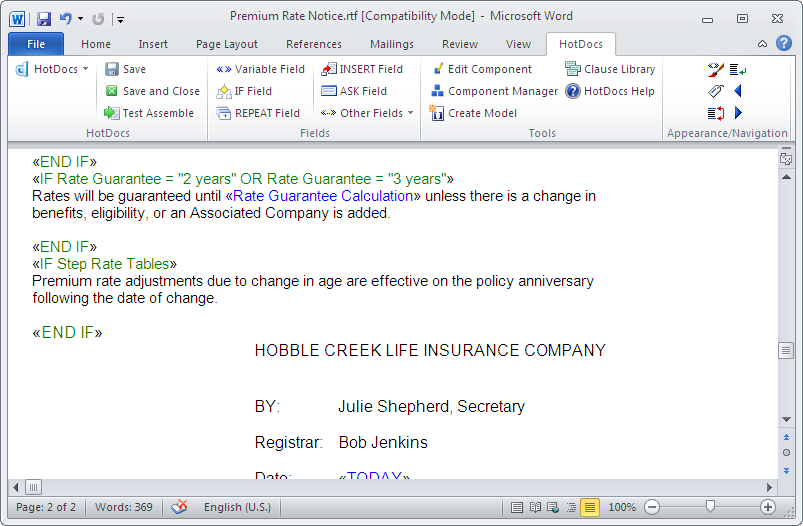Switch to the Home tab
This screenshot has width=803, height=526.
coord(96,44)
